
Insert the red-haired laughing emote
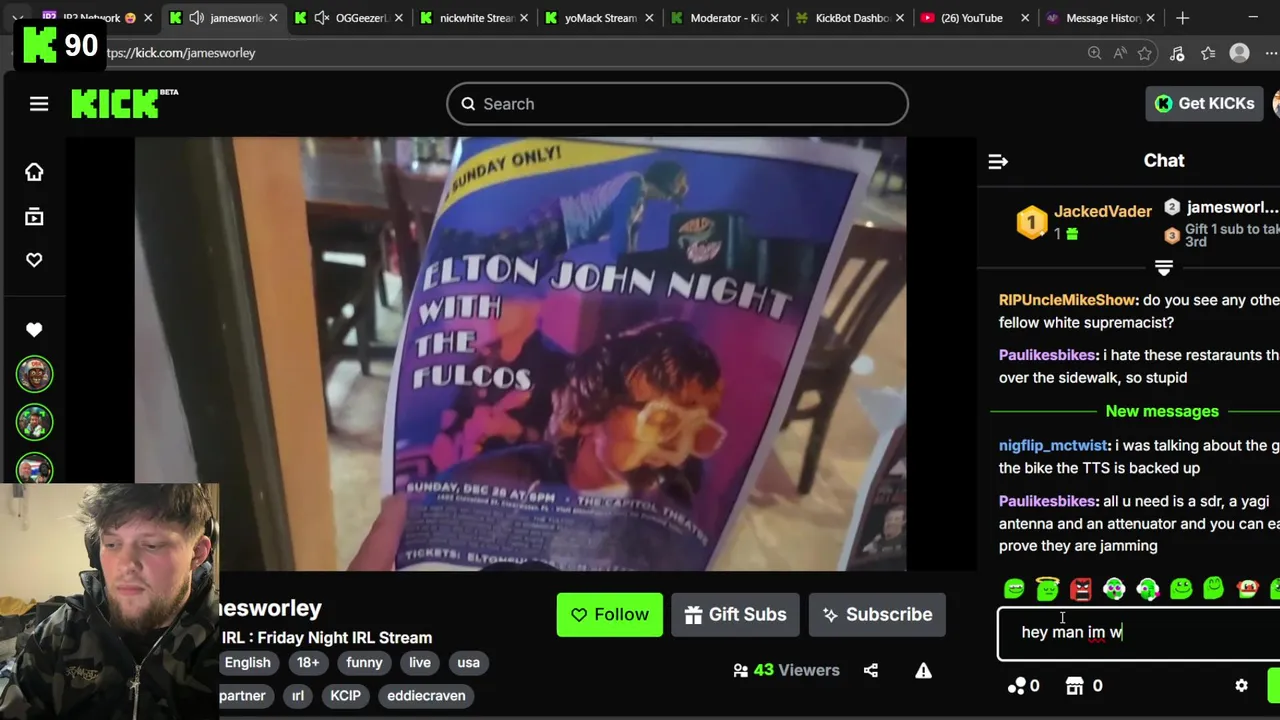1247,589
